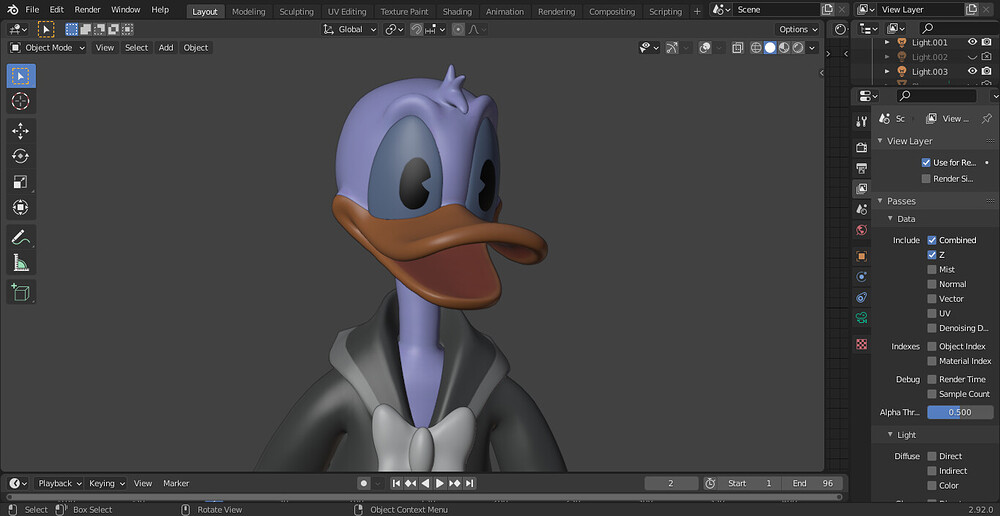Switch to the UV Editing workspace tab
This screenshot has width=1000, height=516.
pos(347,11)
